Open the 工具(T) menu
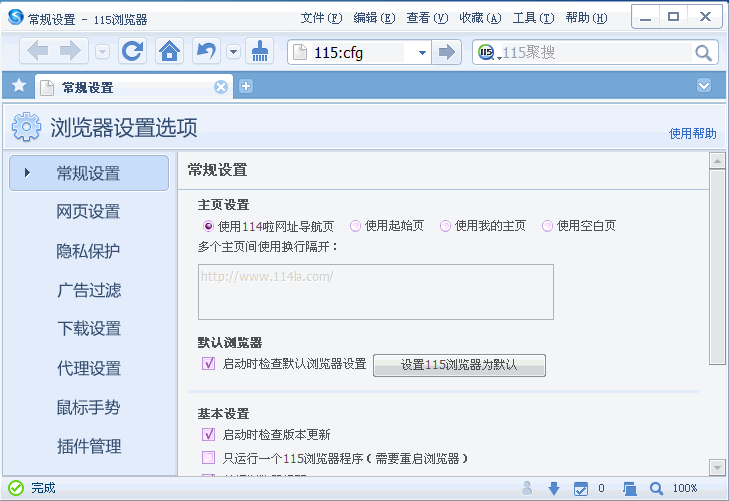Screen dimensions: 729x501 (533, 18)
